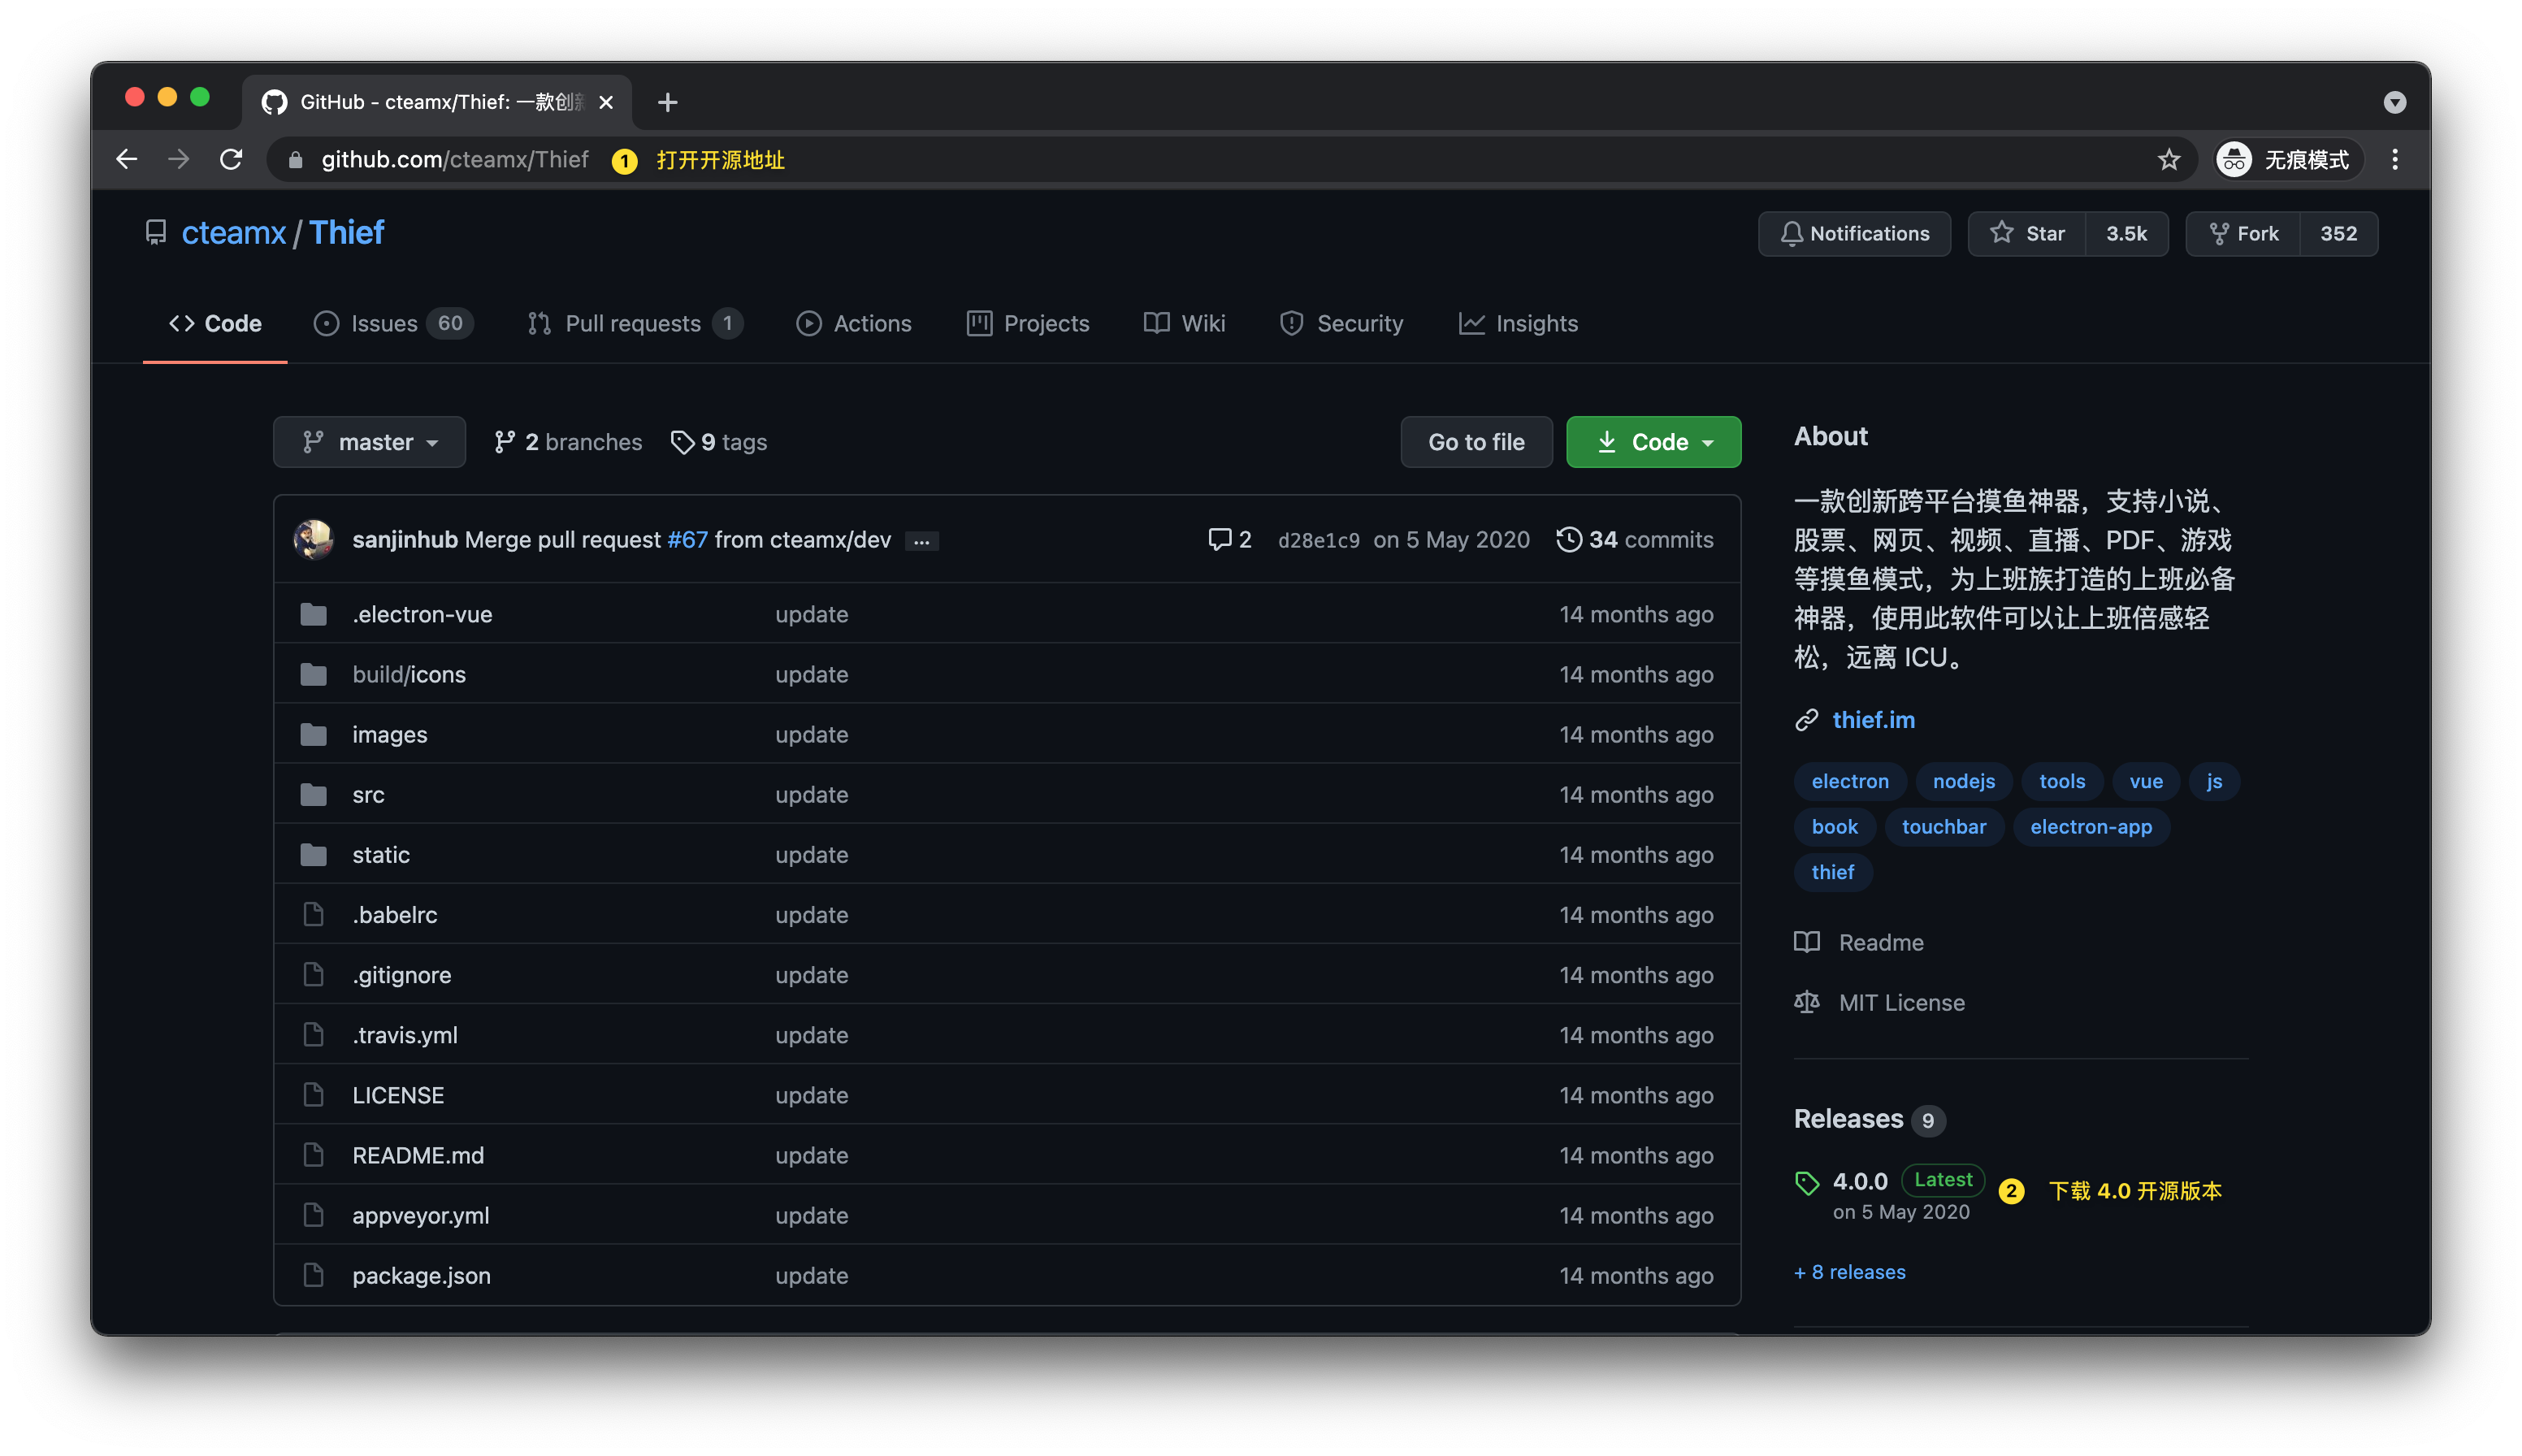
Task: Click the electron topic tag
Action: point(1849,780)
